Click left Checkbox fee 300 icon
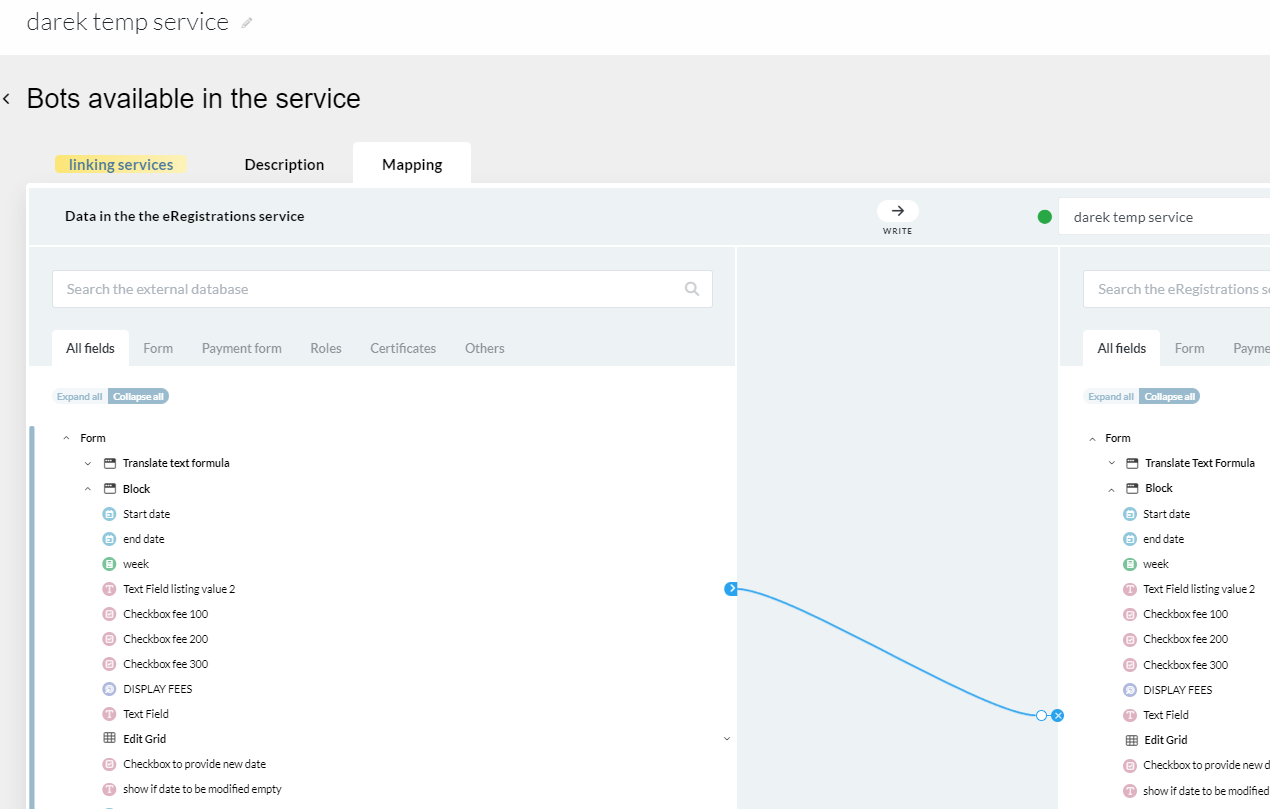 pyautogui.click(x=109, y=664)
